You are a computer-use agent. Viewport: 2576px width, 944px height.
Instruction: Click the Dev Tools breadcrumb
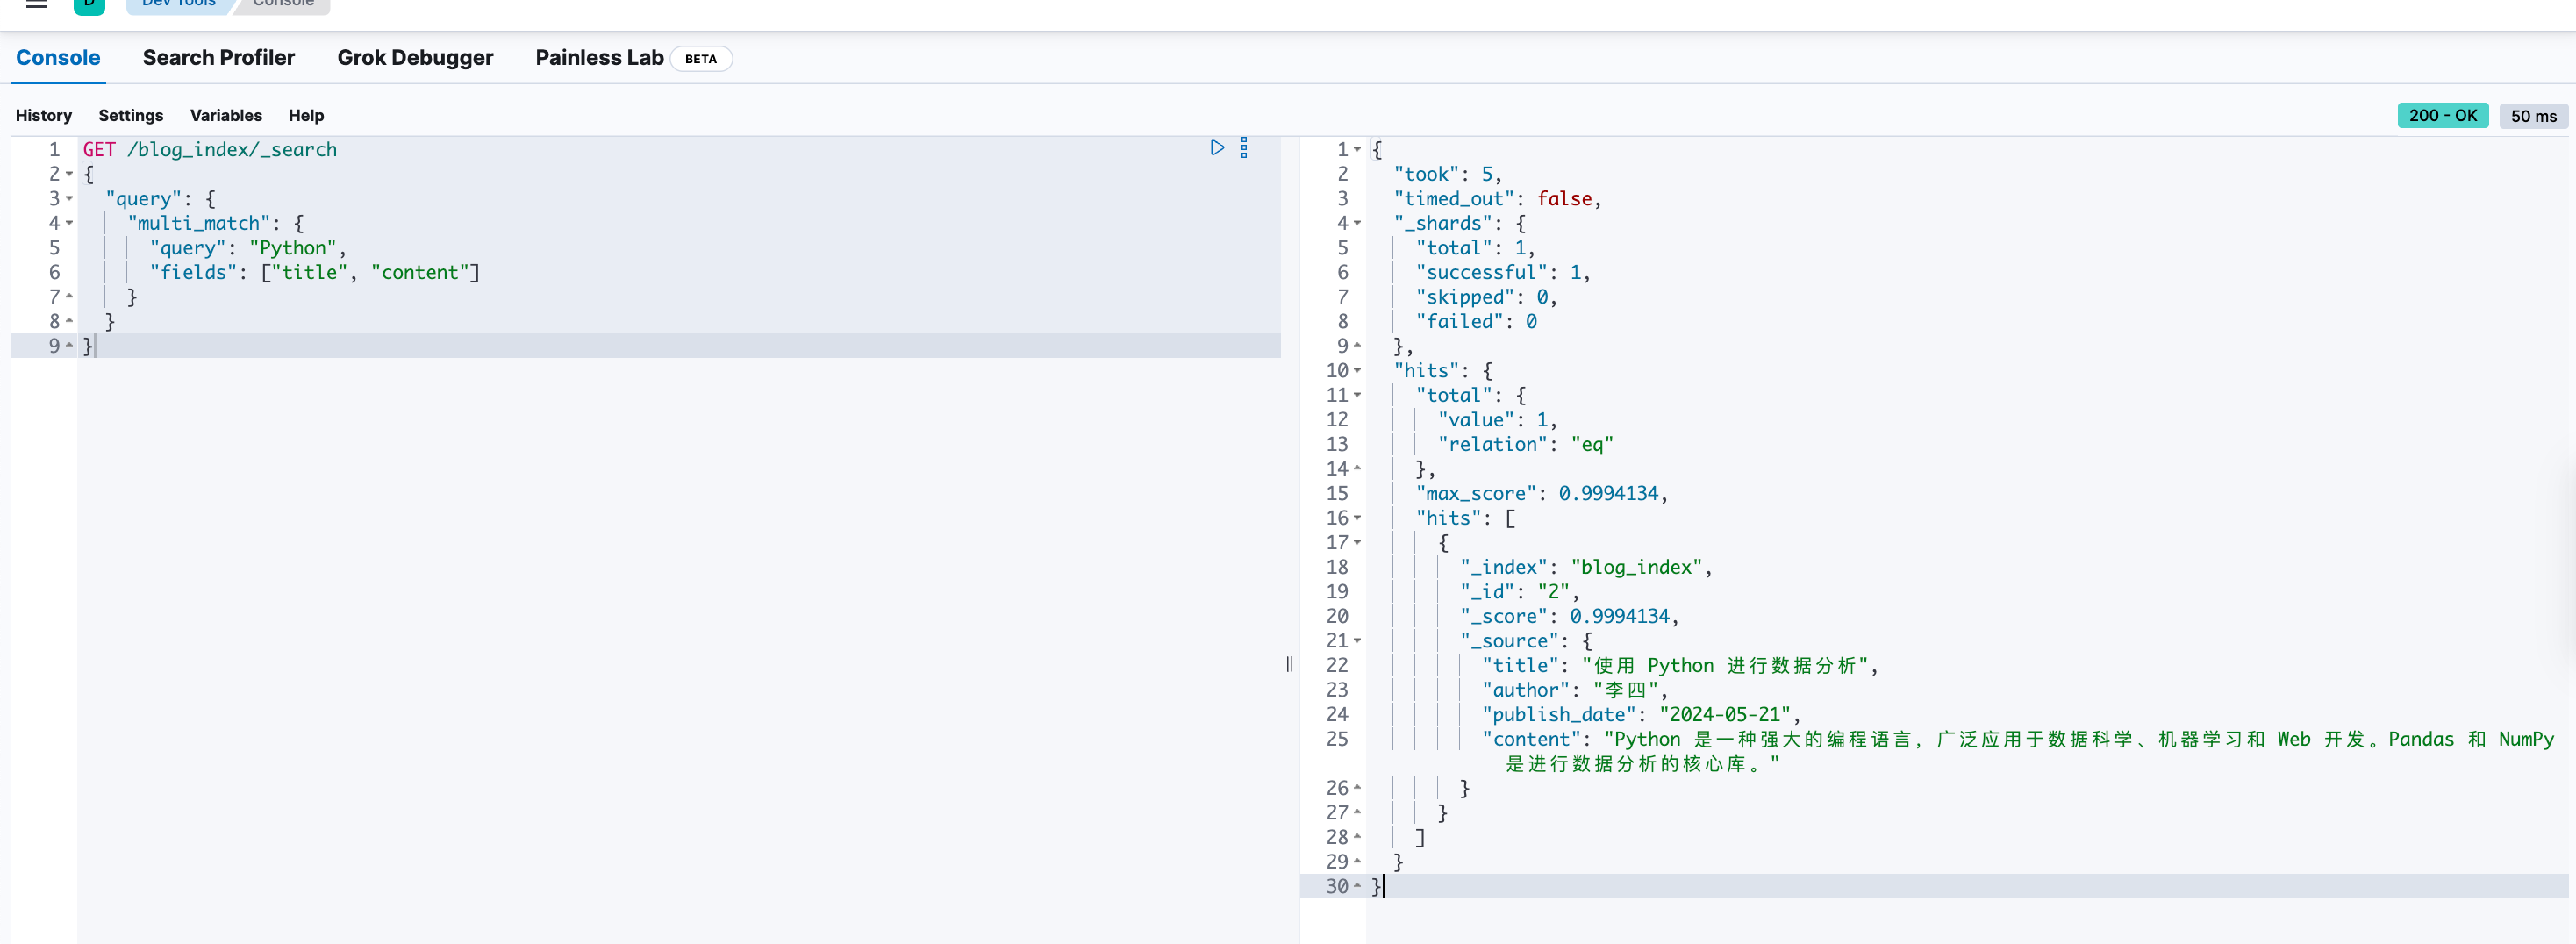pyautogui.click(x=178, y=4)
